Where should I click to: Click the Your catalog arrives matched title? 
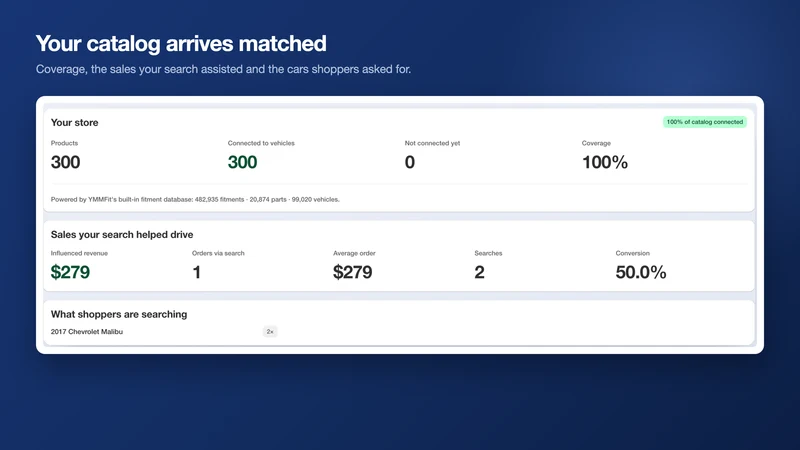[181, 43]
